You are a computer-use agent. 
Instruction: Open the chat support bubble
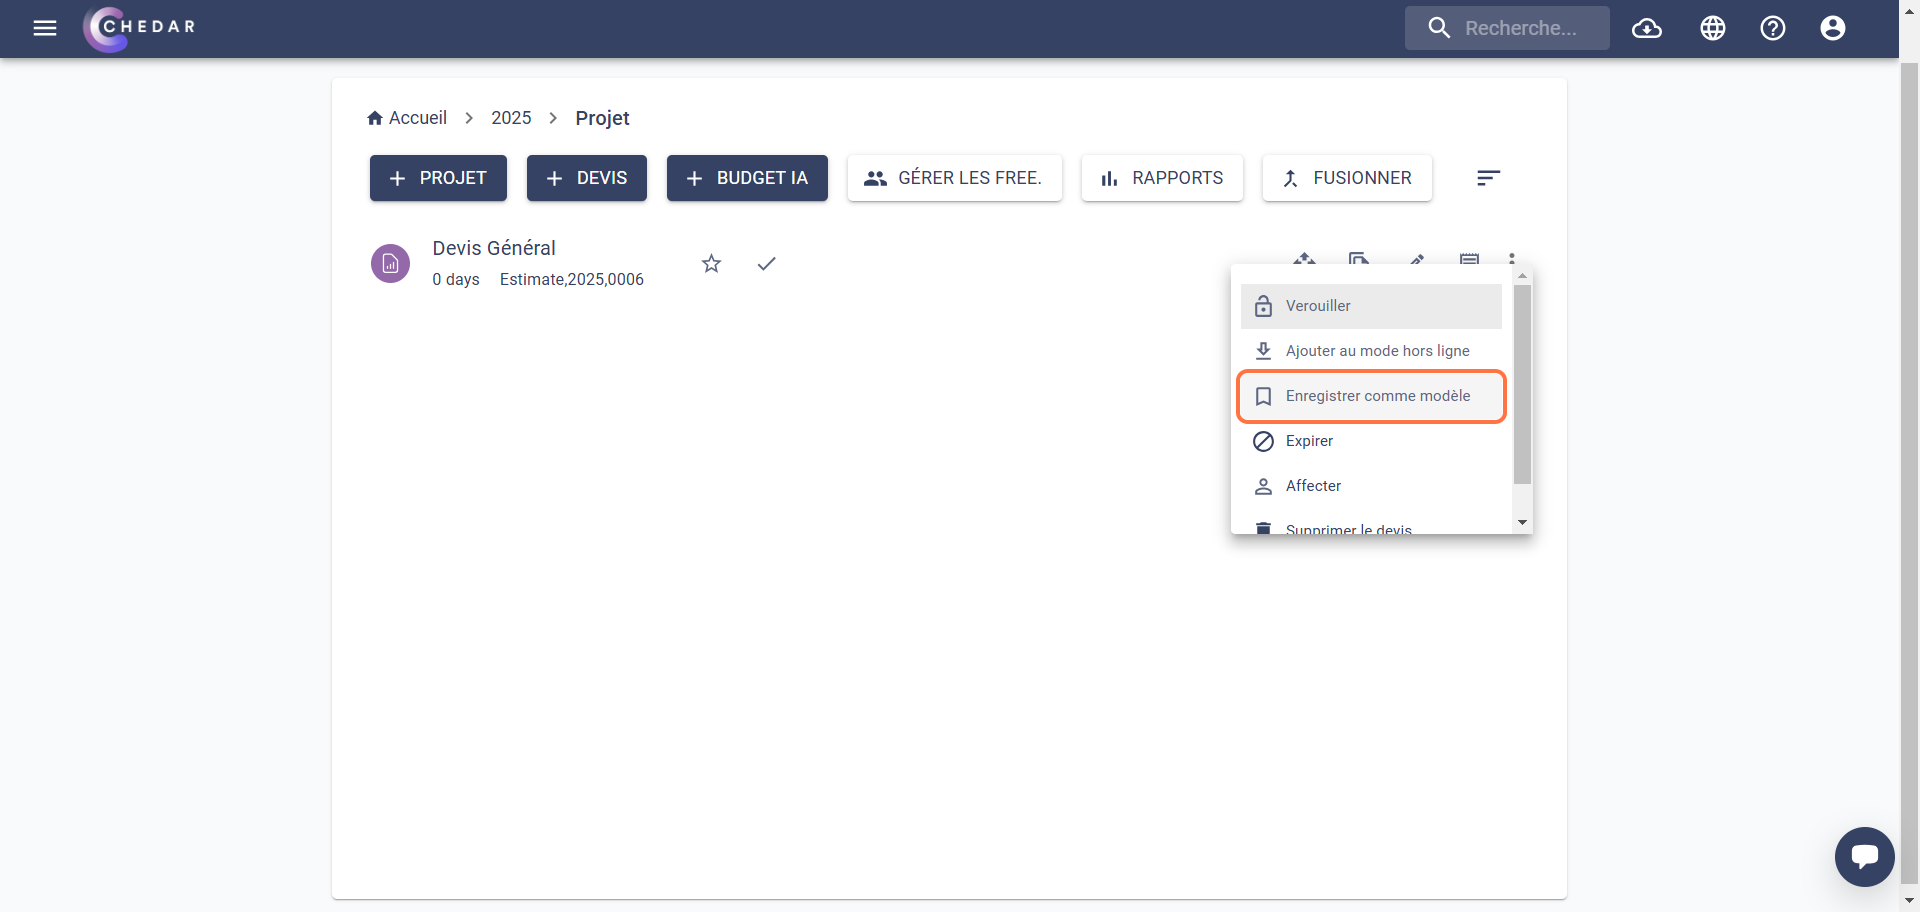[x=1864, y=857]
